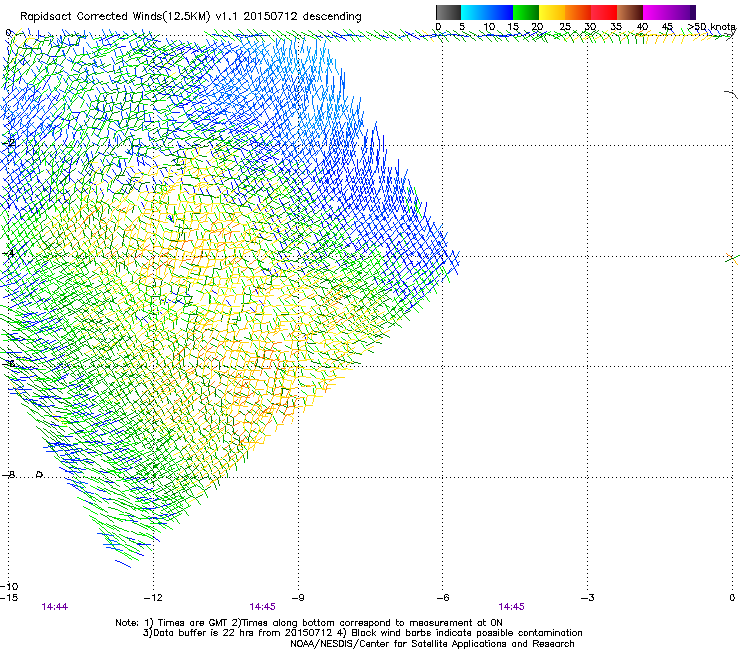Select the green 15-20 knot legend swatch
This screenshot has height=650, width=740.
pyautogui.click(x=526, y=12)
